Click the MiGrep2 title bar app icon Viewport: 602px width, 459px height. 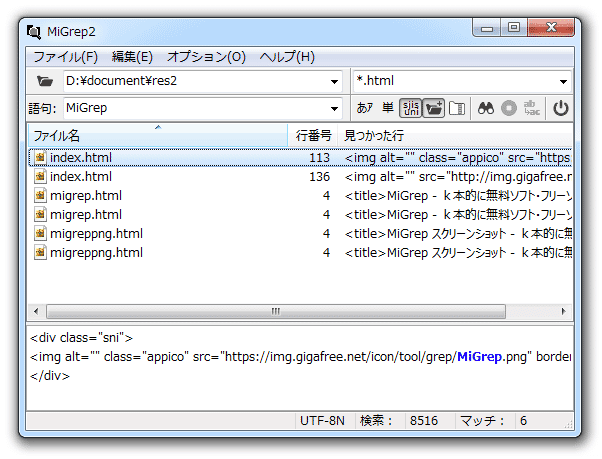pos(34,32)
